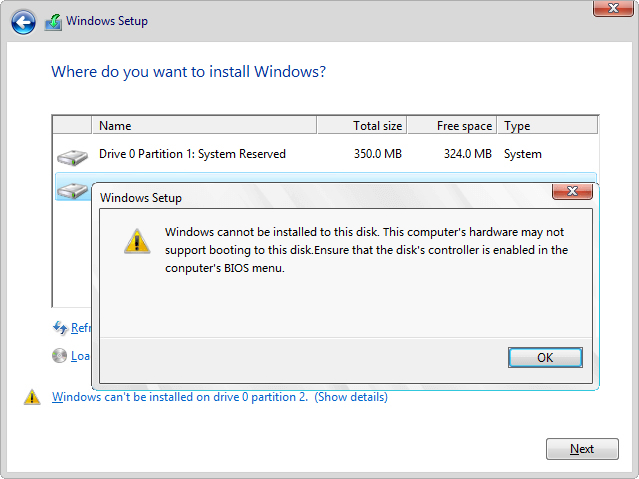Sort by the Total size column header

(362, 125)
